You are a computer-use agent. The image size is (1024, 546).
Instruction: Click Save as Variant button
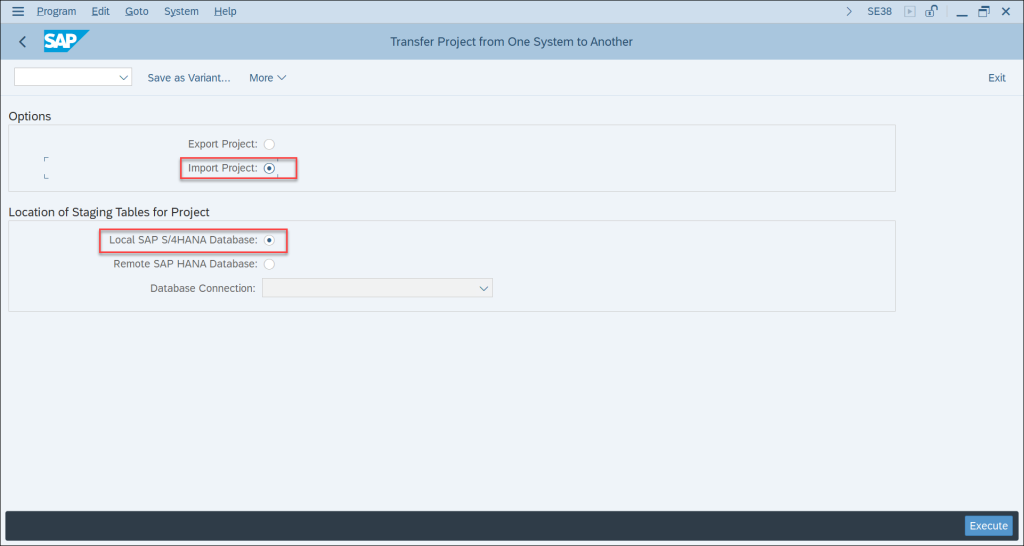click(x=189, y=78)
